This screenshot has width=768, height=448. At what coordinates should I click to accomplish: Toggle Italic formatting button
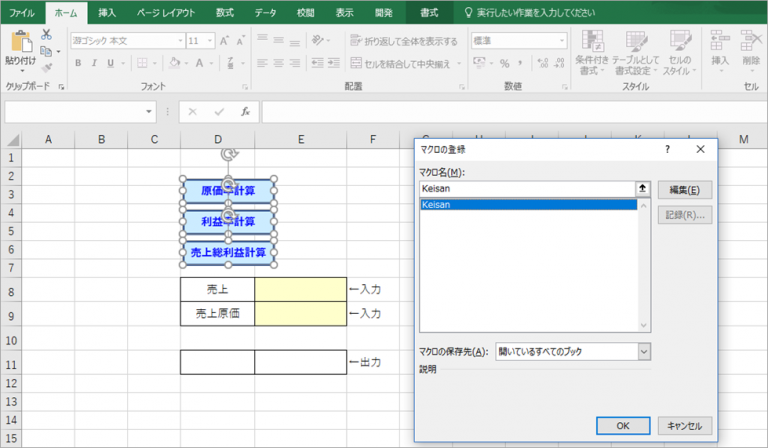pyautogui.click(x=94, y=62)
